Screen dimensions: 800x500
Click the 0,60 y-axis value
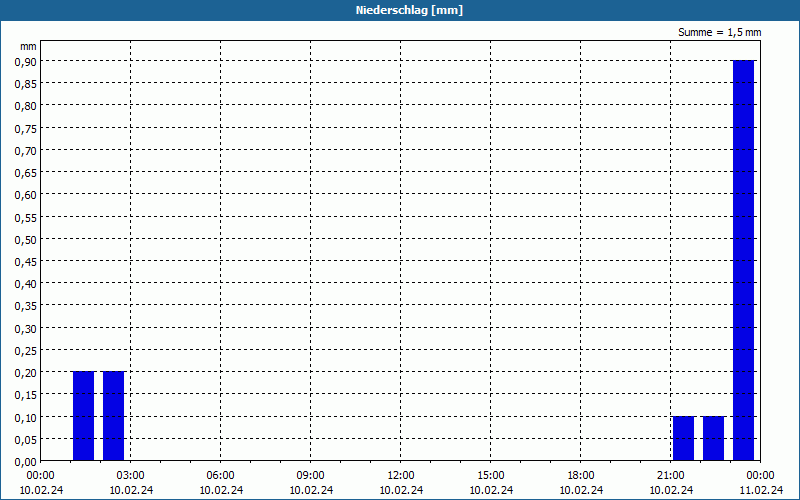click(26, 195)
